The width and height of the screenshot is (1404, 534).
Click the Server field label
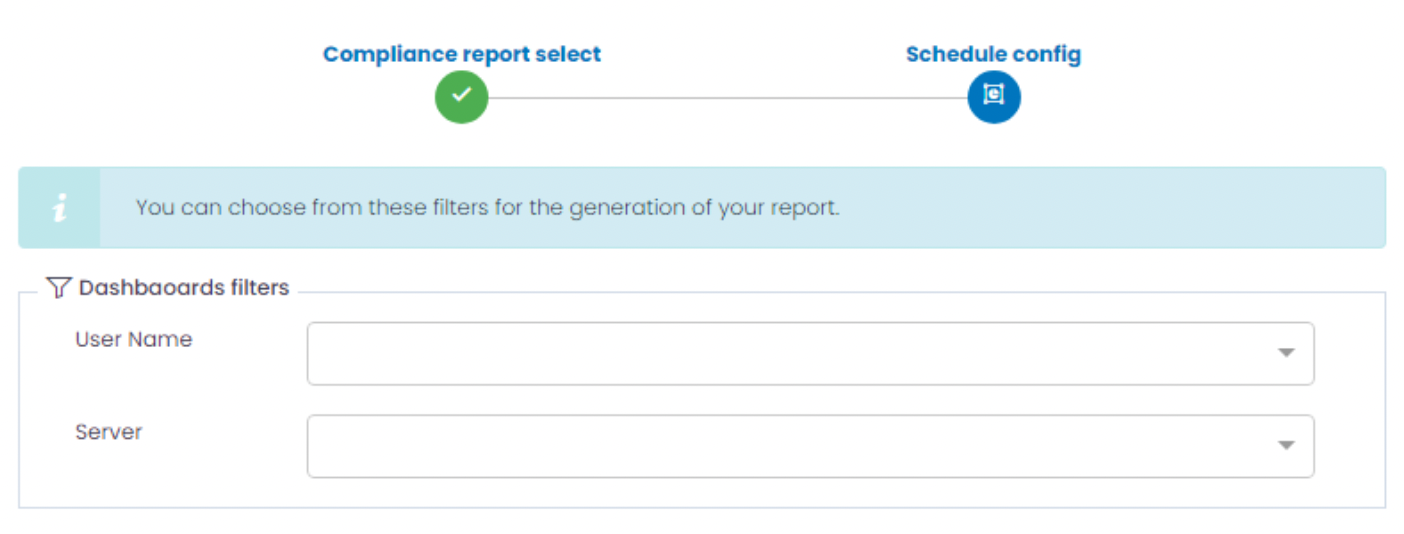point(108,432)
